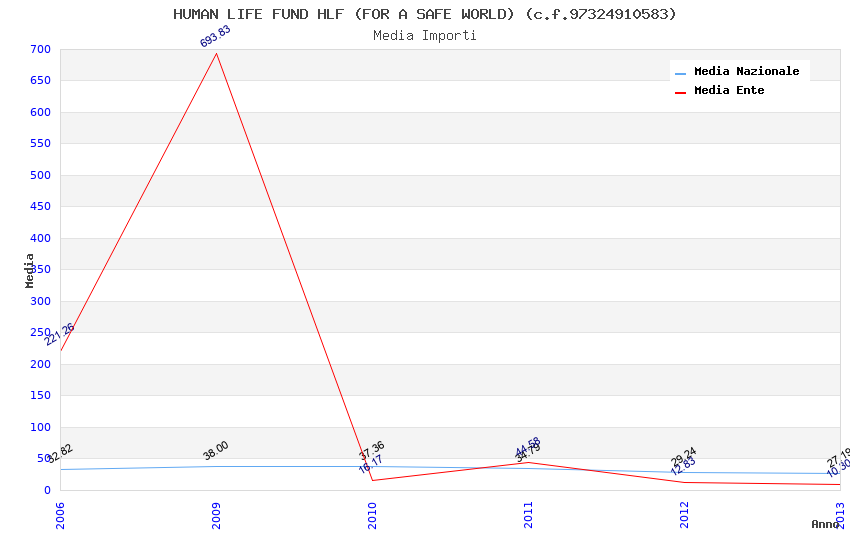This screenshot has width=850, height=550.
Task: Click the 44.58 data label
Action: (x=527, y=446)
